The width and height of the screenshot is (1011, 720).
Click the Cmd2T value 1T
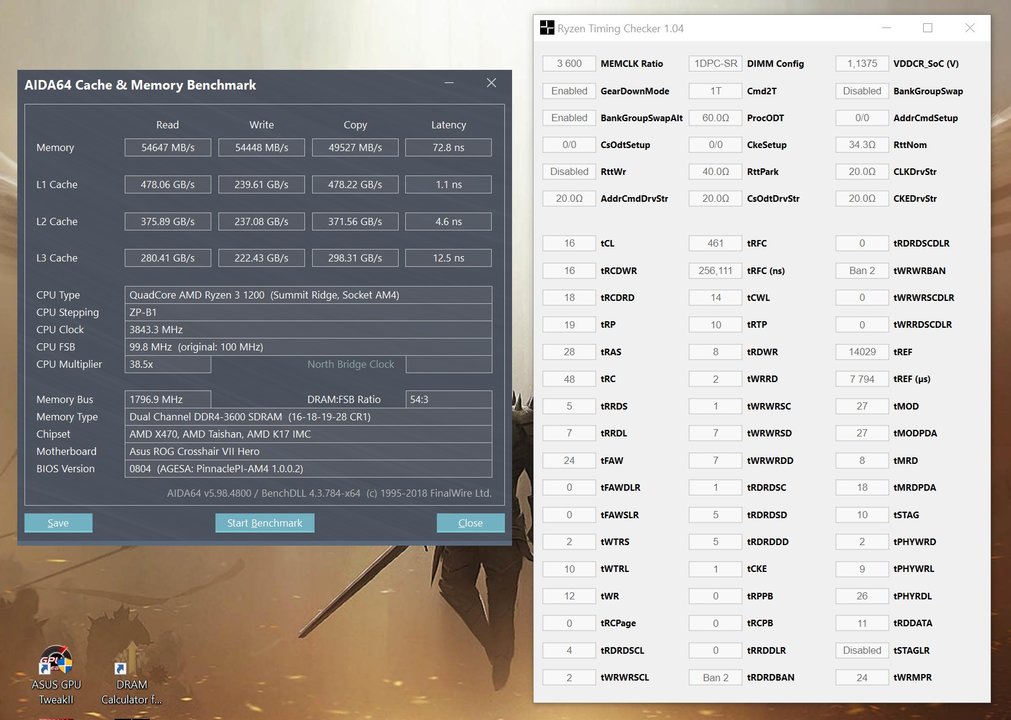716,91
